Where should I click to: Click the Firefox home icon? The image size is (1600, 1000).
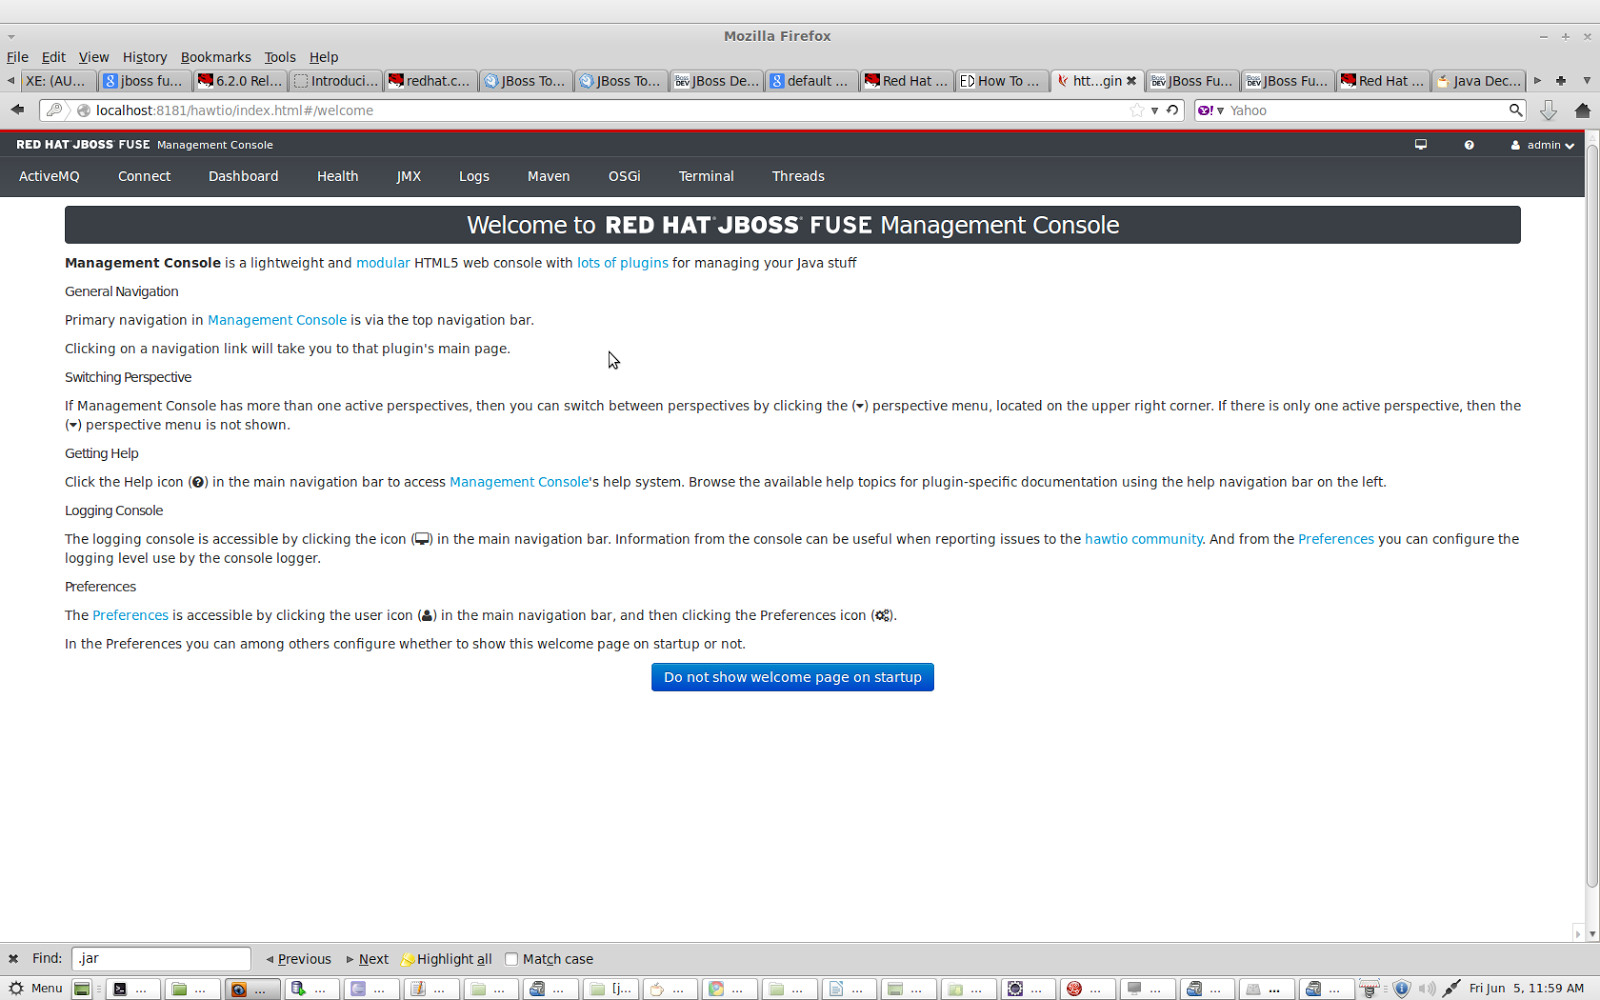click(1583, 110)
